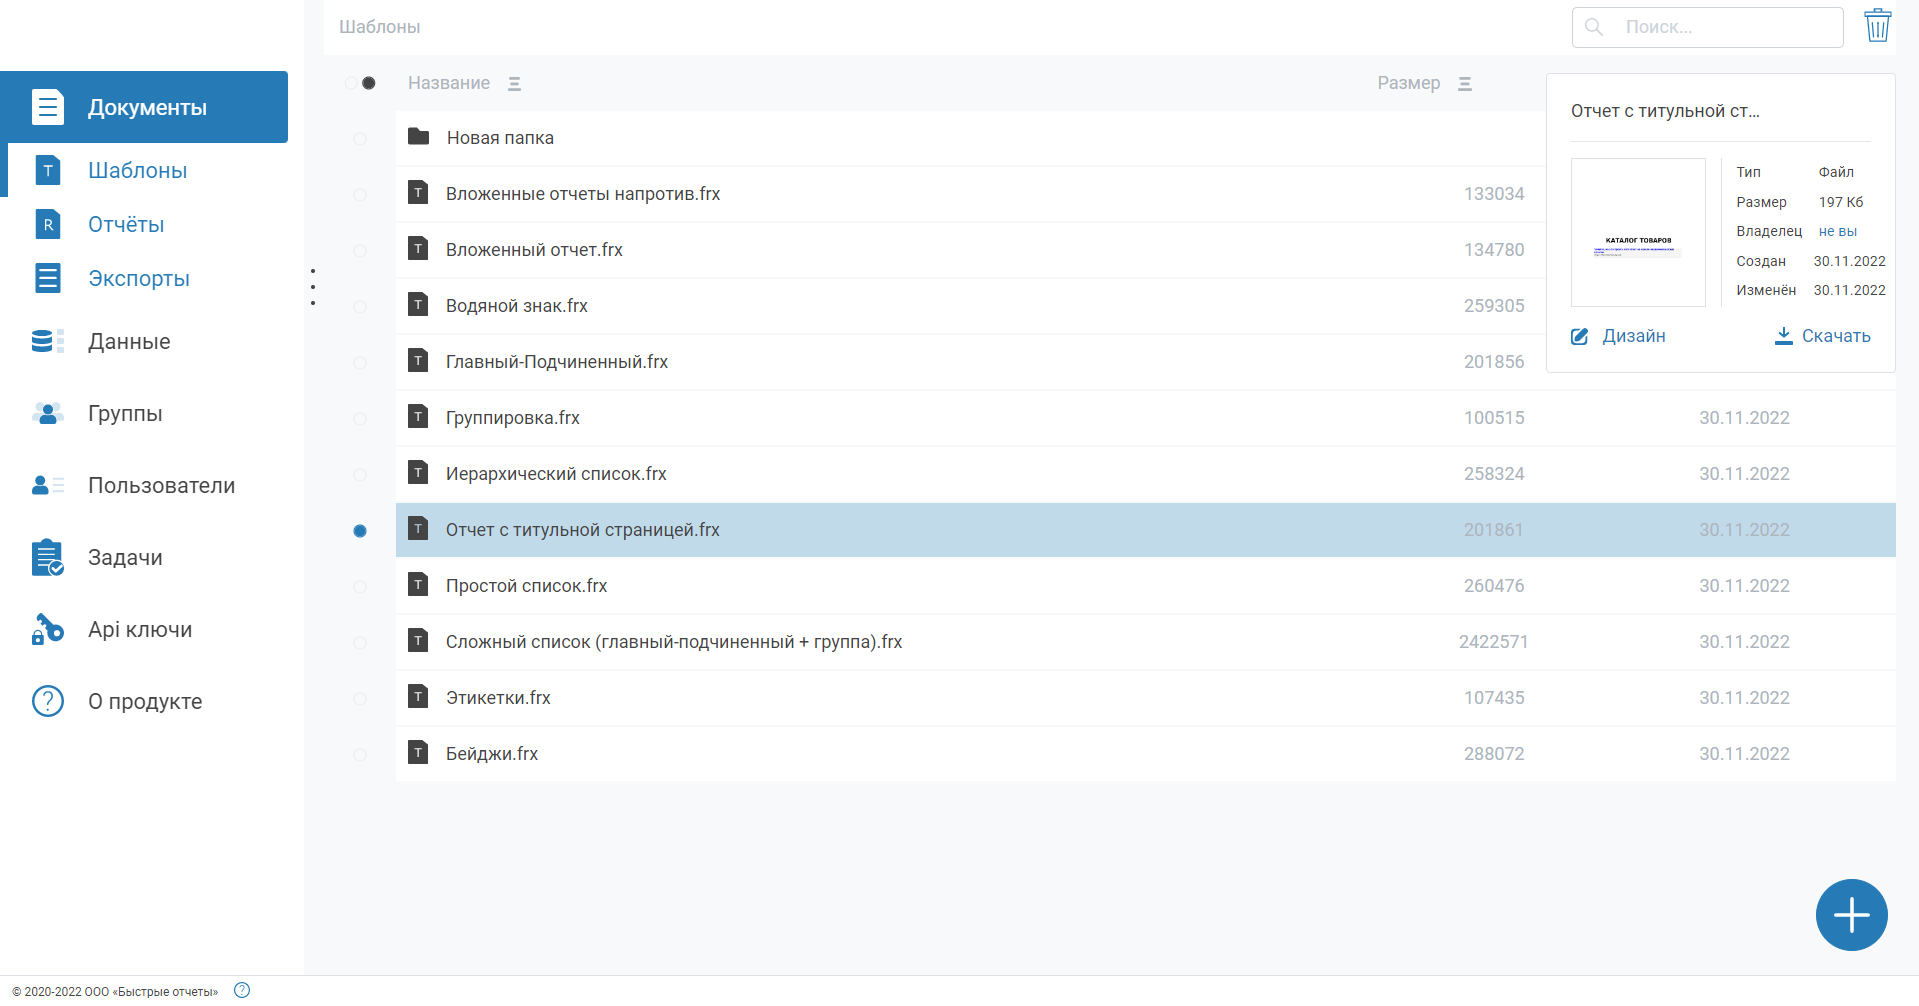Open the Design pencil icon
Screen dimensions: 1919x1006
[1580, 337]
